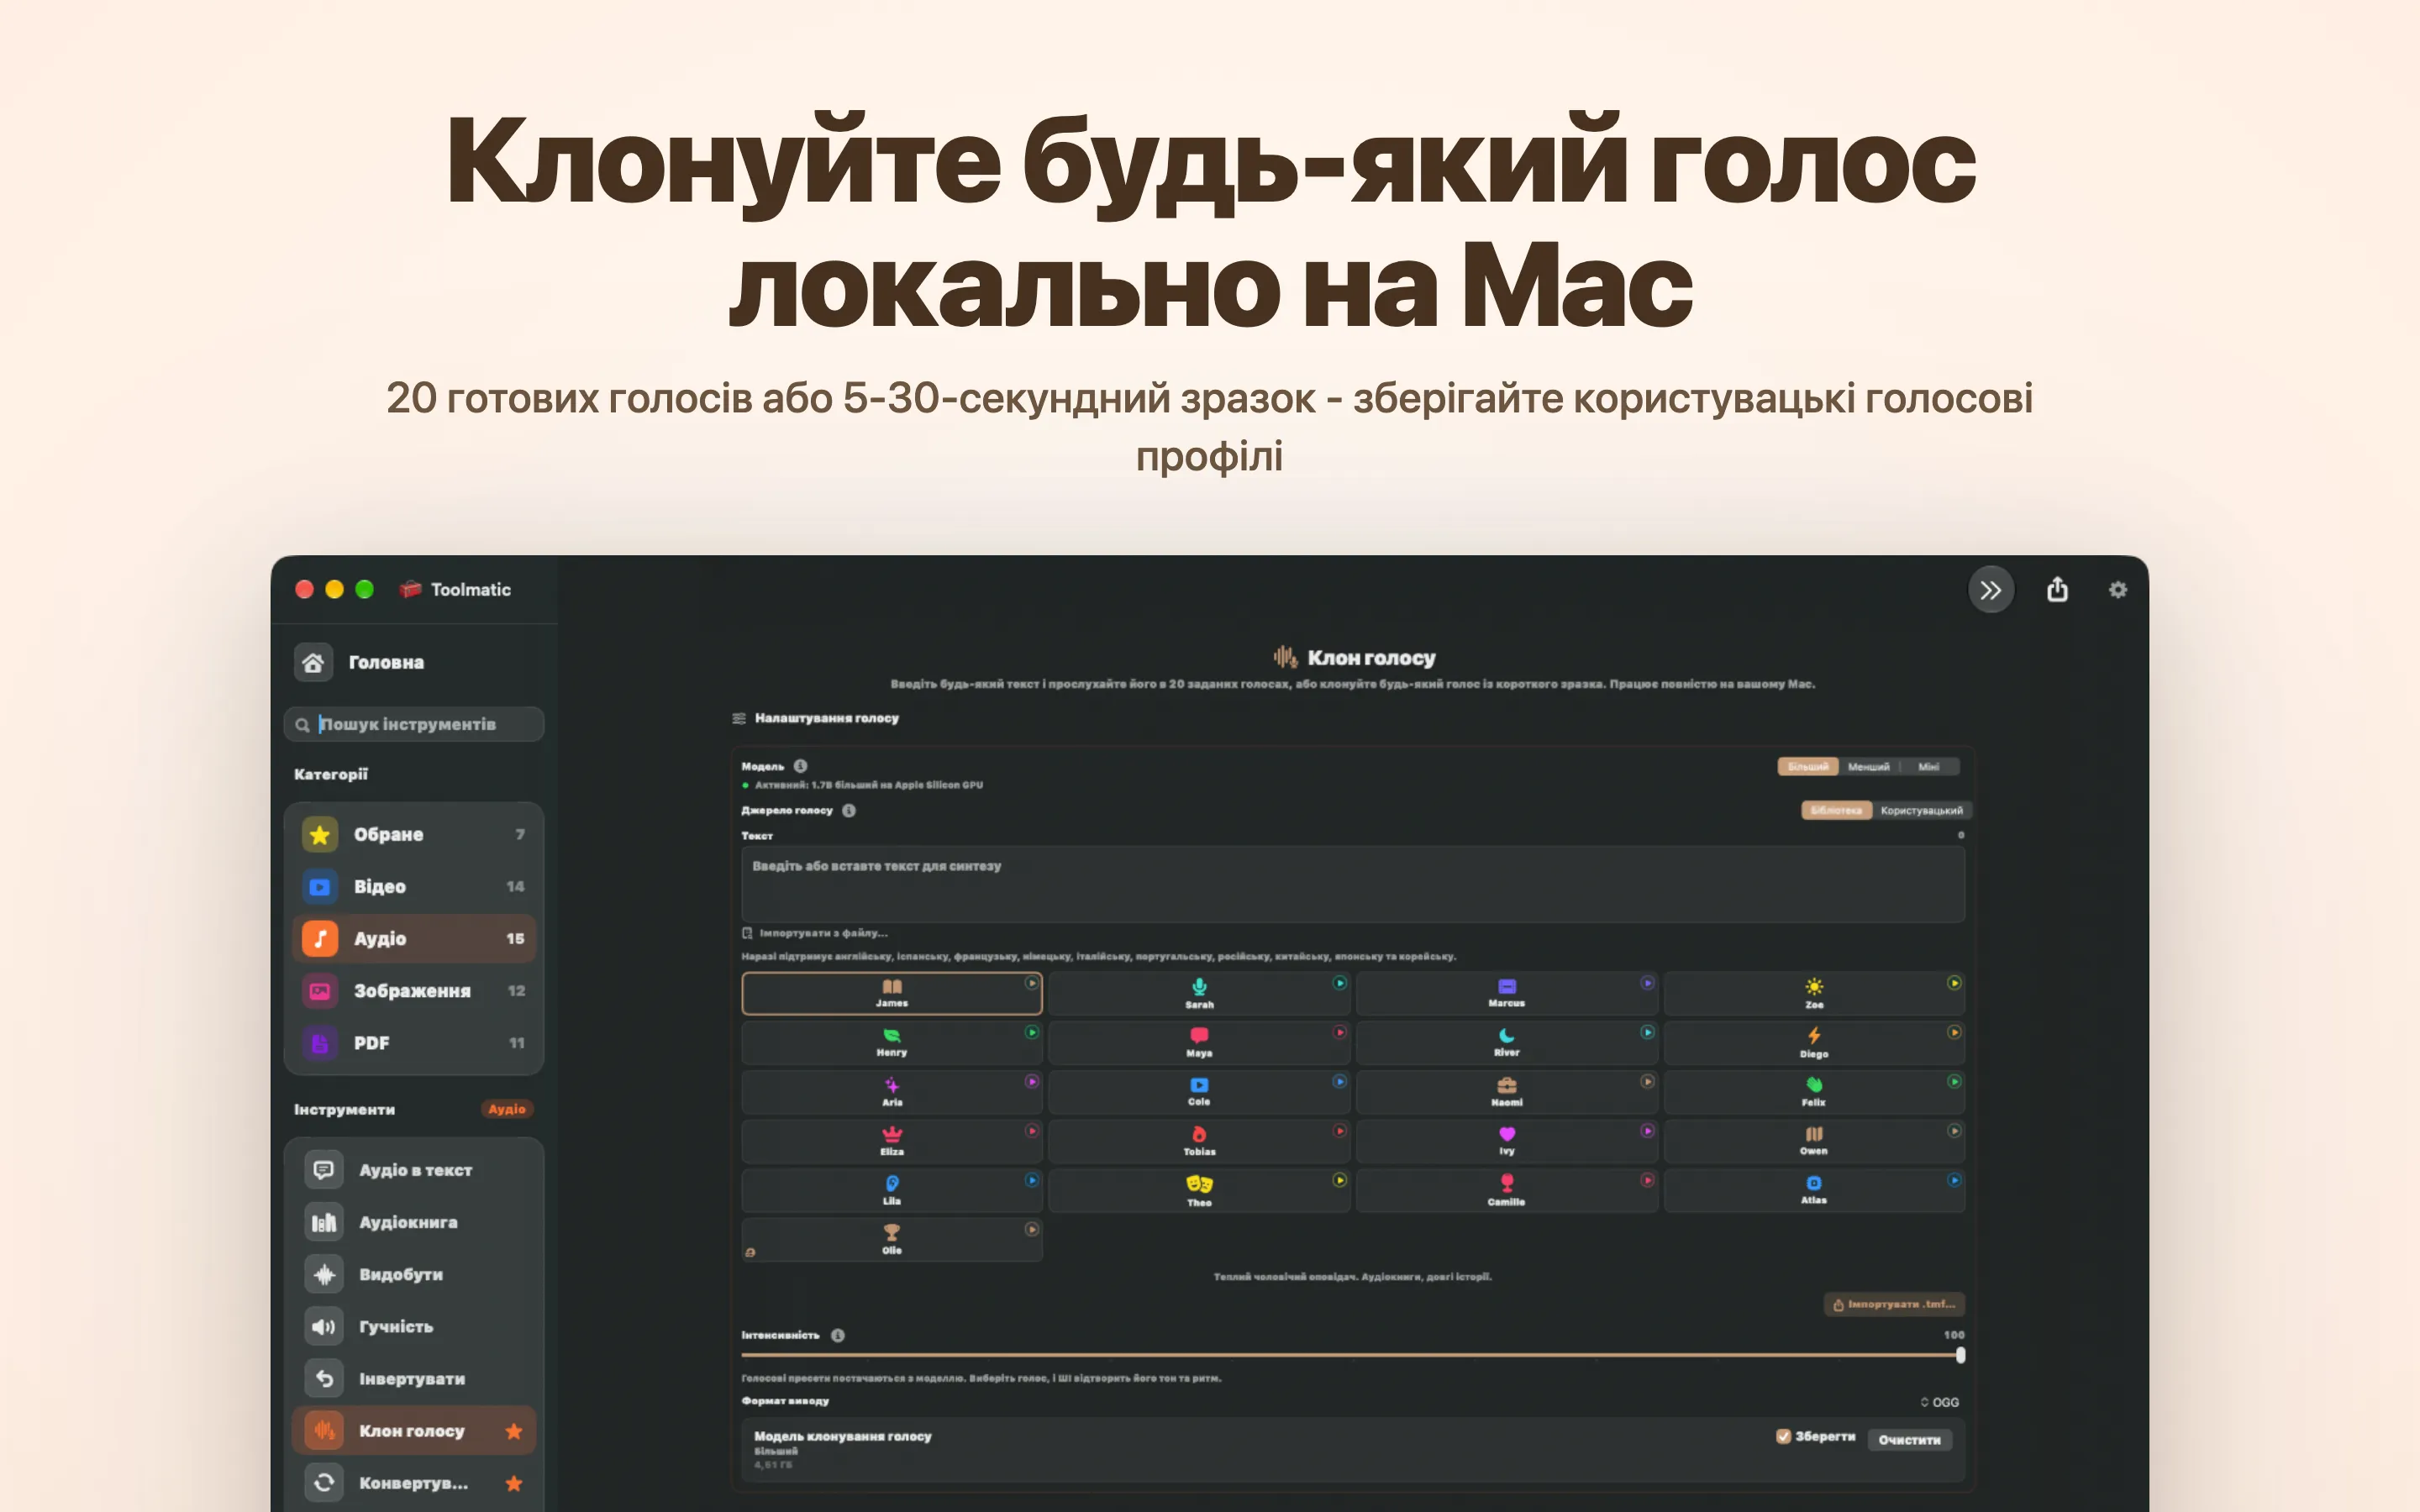Click the Пошук інструментів search field

(414, 724)
